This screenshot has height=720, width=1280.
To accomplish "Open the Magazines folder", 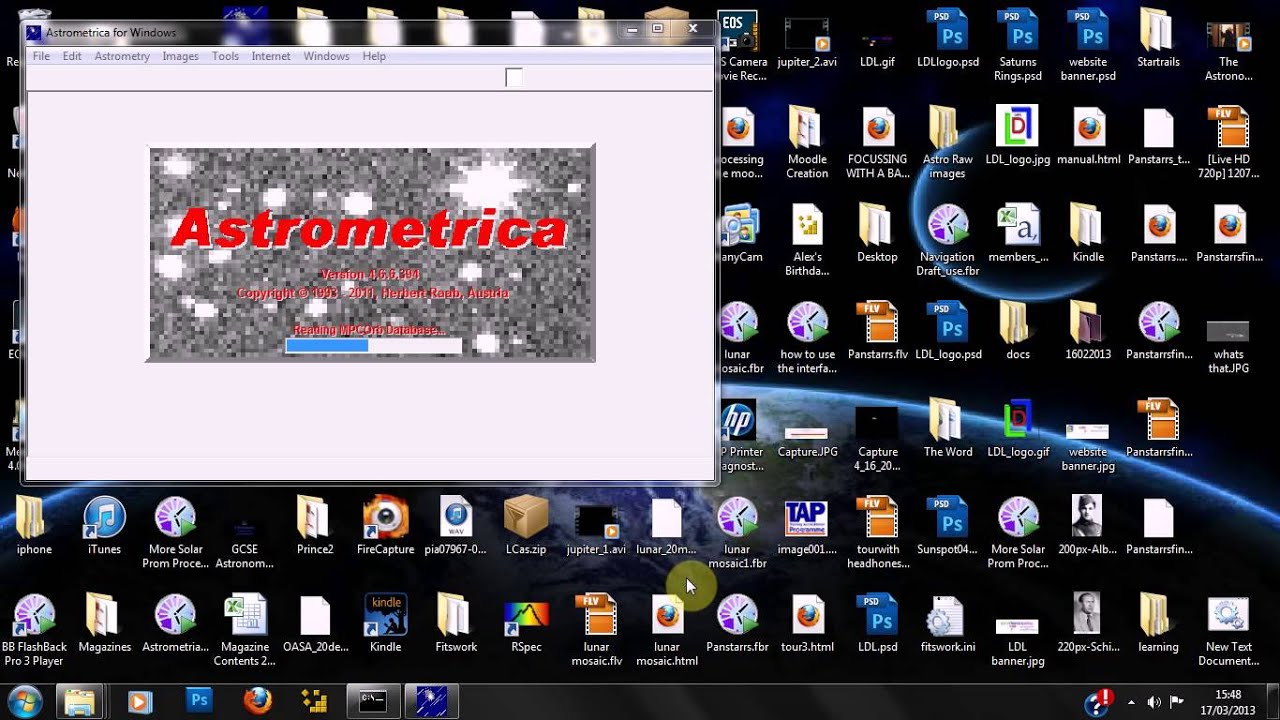I will pyautogui.click(x=104, y=624).
